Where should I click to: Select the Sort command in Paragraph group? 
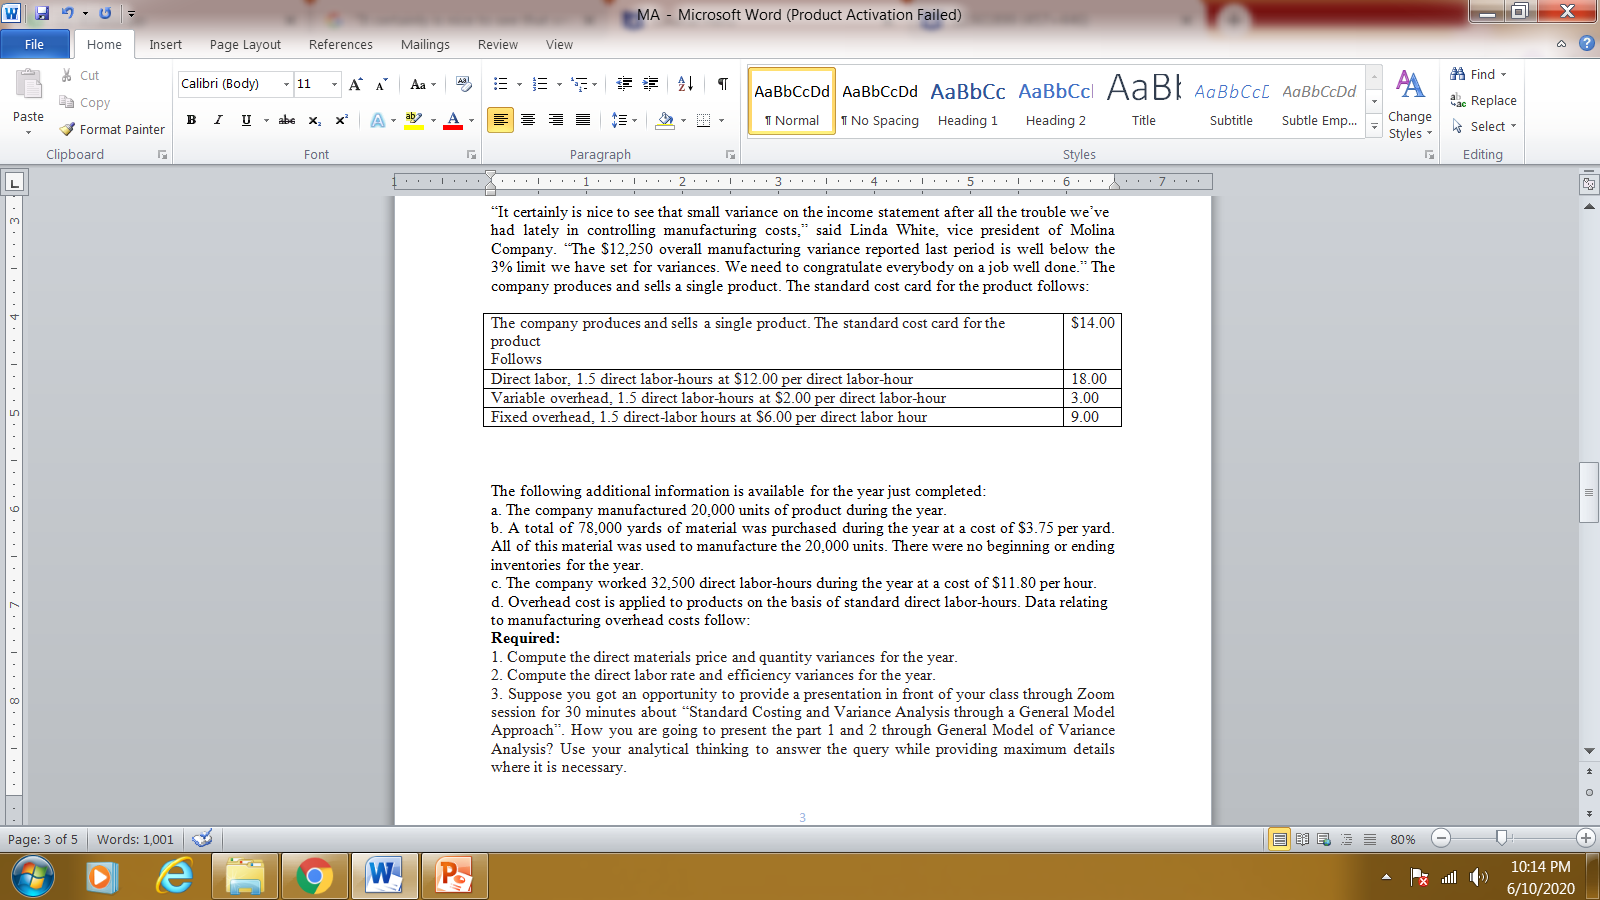tap(686, 84)
